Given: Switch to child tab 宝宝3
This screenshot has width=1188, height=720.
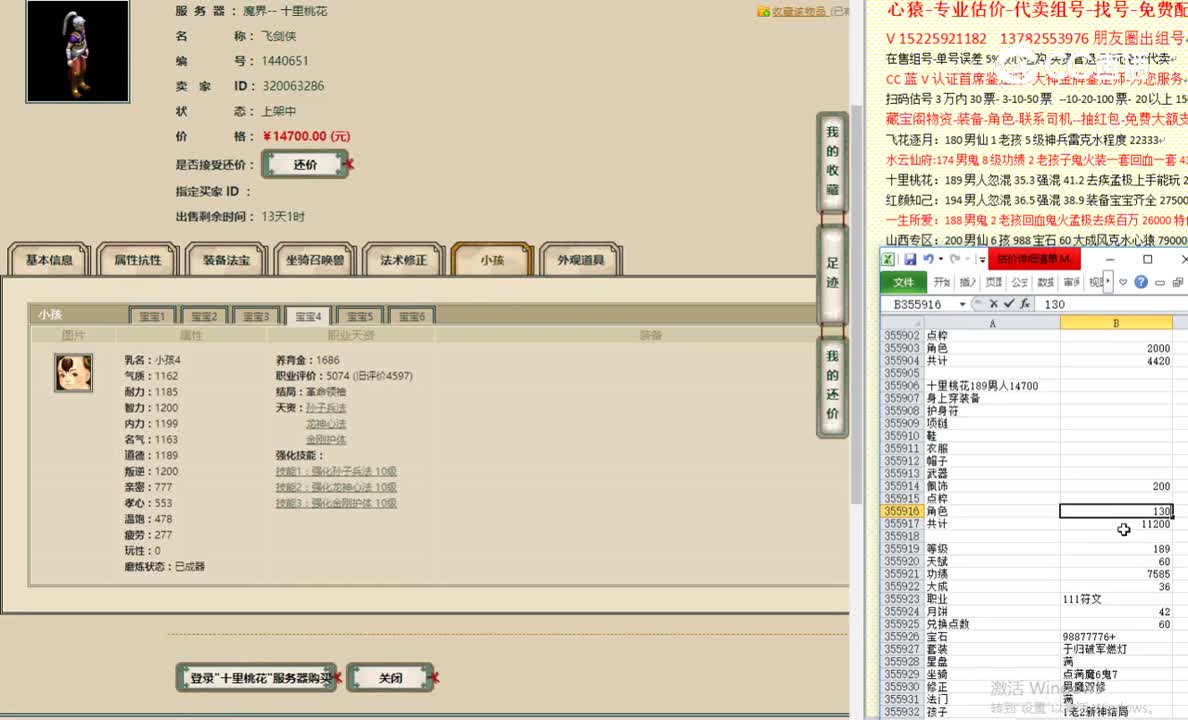Looking at the screenshot, I should pyautogui.click(x=256, y=316).
